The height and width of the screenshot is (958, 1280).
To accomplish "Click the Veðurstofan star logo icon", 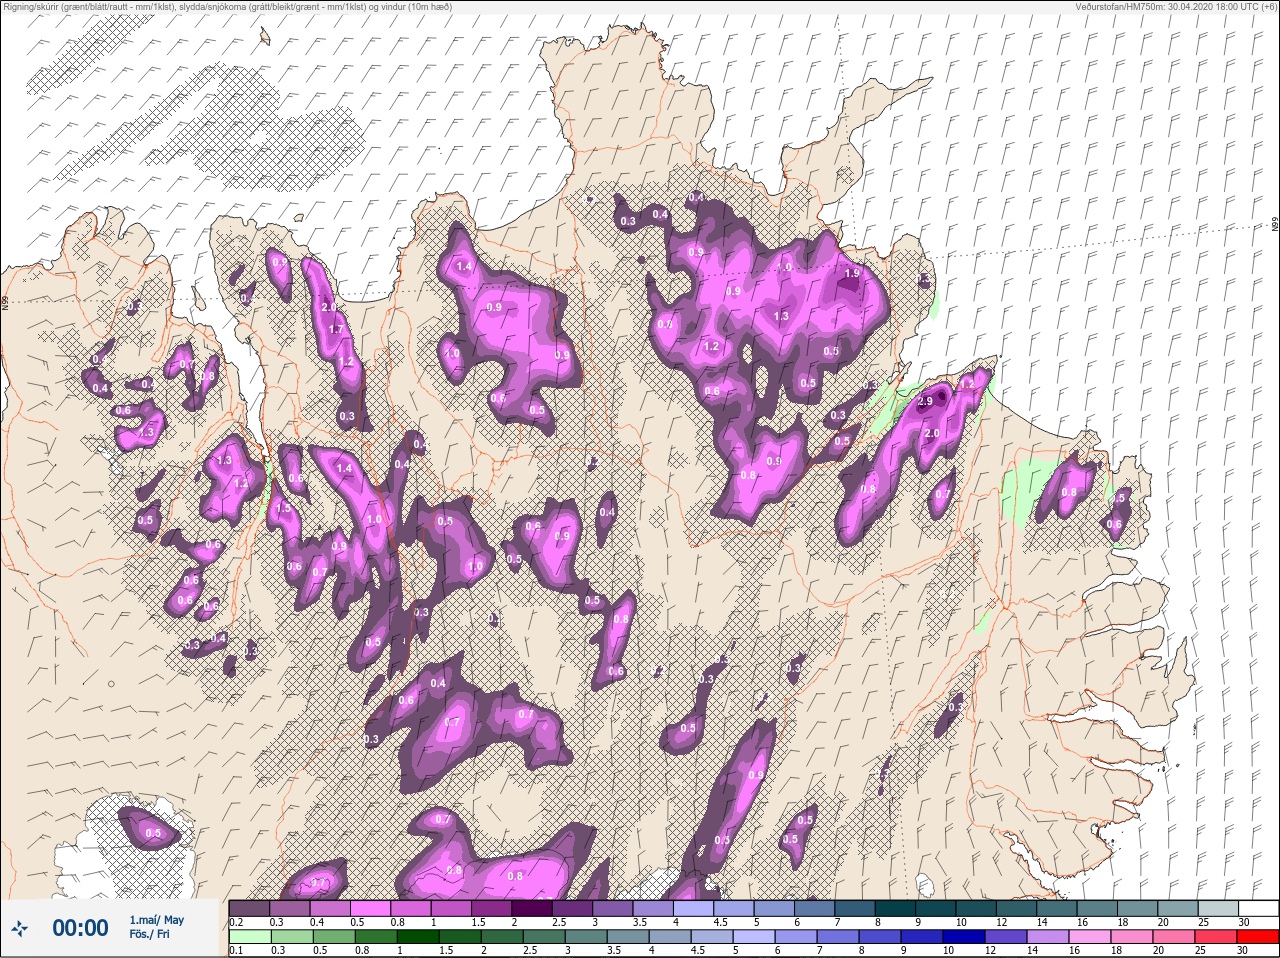I will point(20,929).
